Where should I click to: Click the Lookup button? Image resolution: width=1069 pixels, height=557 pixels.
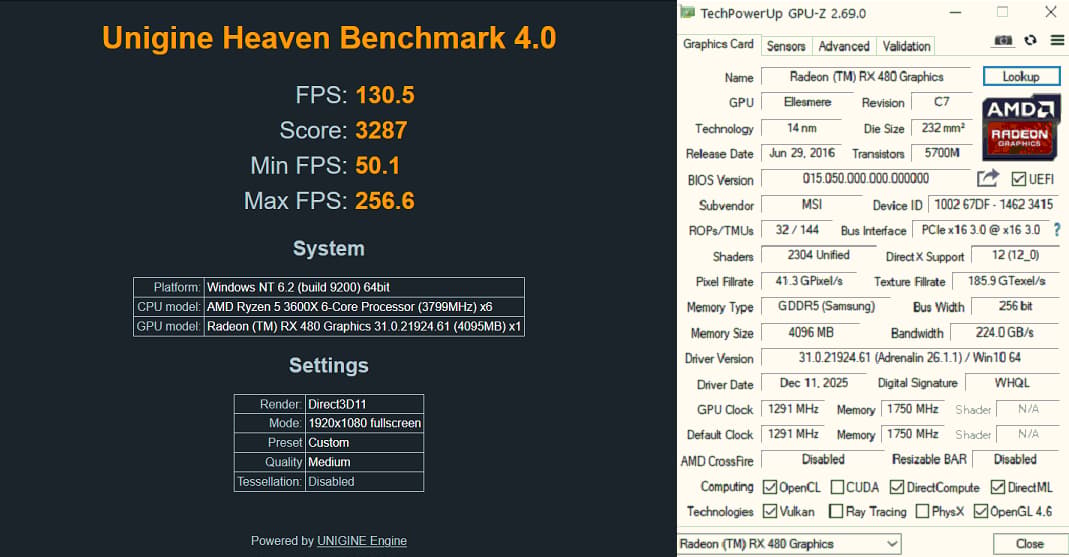pos(1021,76)
